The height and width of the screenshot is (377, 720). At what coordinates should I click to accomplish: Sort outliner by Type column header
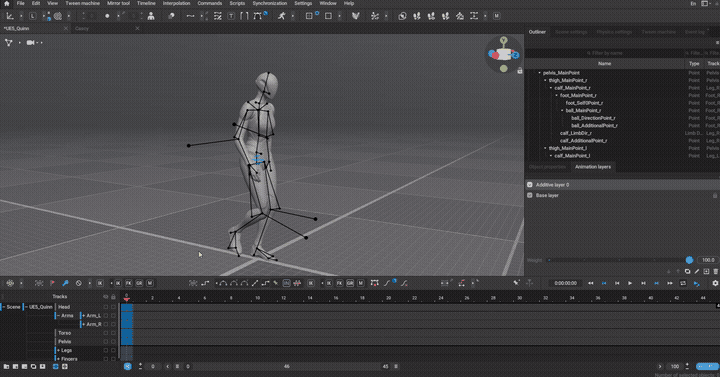pyautogui.click(x=694, y=63)
